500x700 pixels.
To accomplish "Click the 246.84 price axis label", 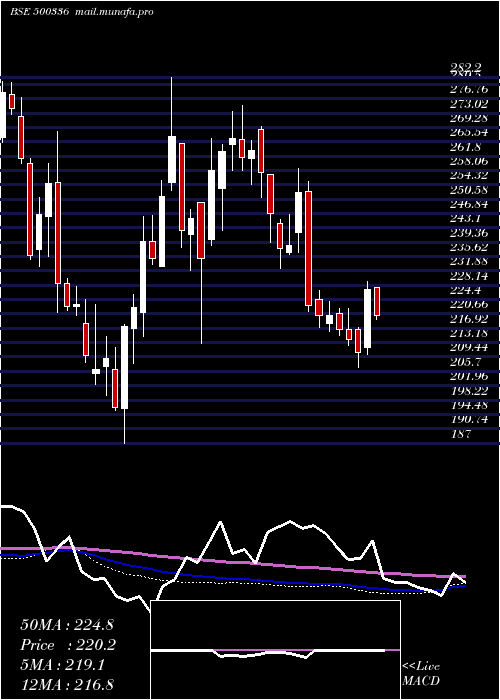I will pyautogui.click(x=469, y=204).
